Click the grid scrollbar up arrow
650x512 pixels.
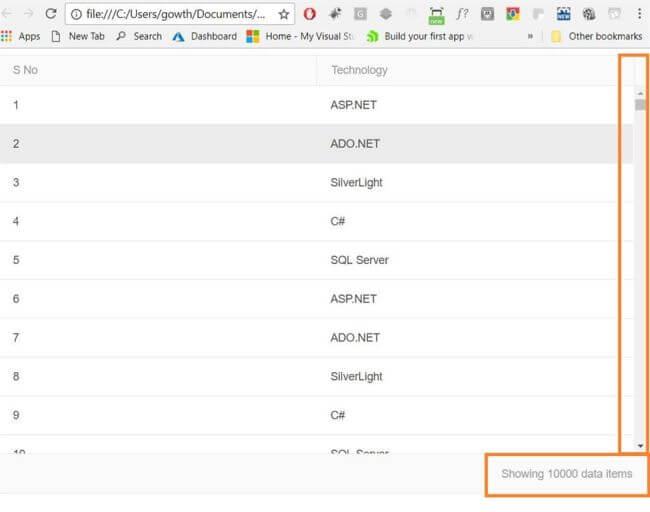click(640, 92)
